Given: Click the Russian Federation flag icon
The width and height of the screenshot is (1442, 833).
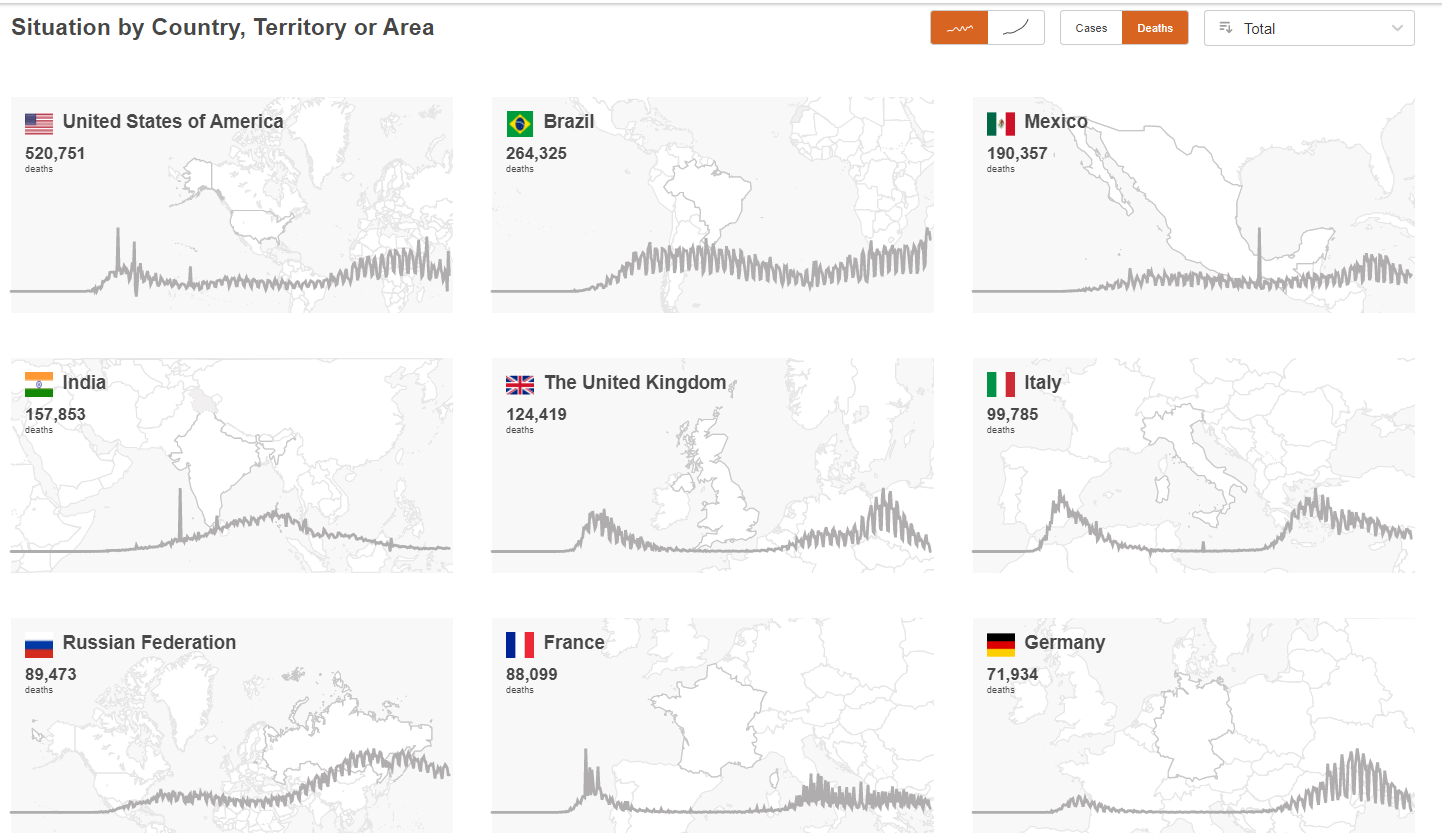Looking at the screenshot, I should point(39,645).
